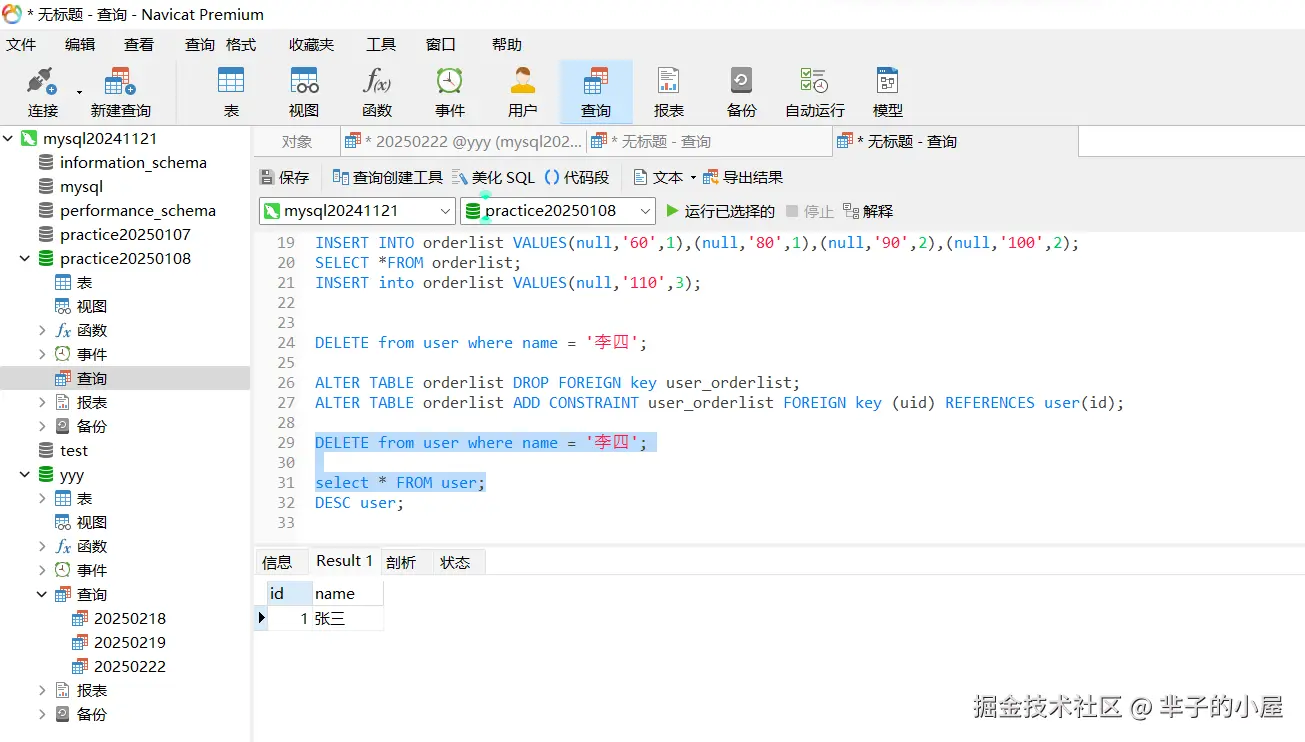Open saved query 20250218
Viewport: 1305px width, 742px height.
130,619
